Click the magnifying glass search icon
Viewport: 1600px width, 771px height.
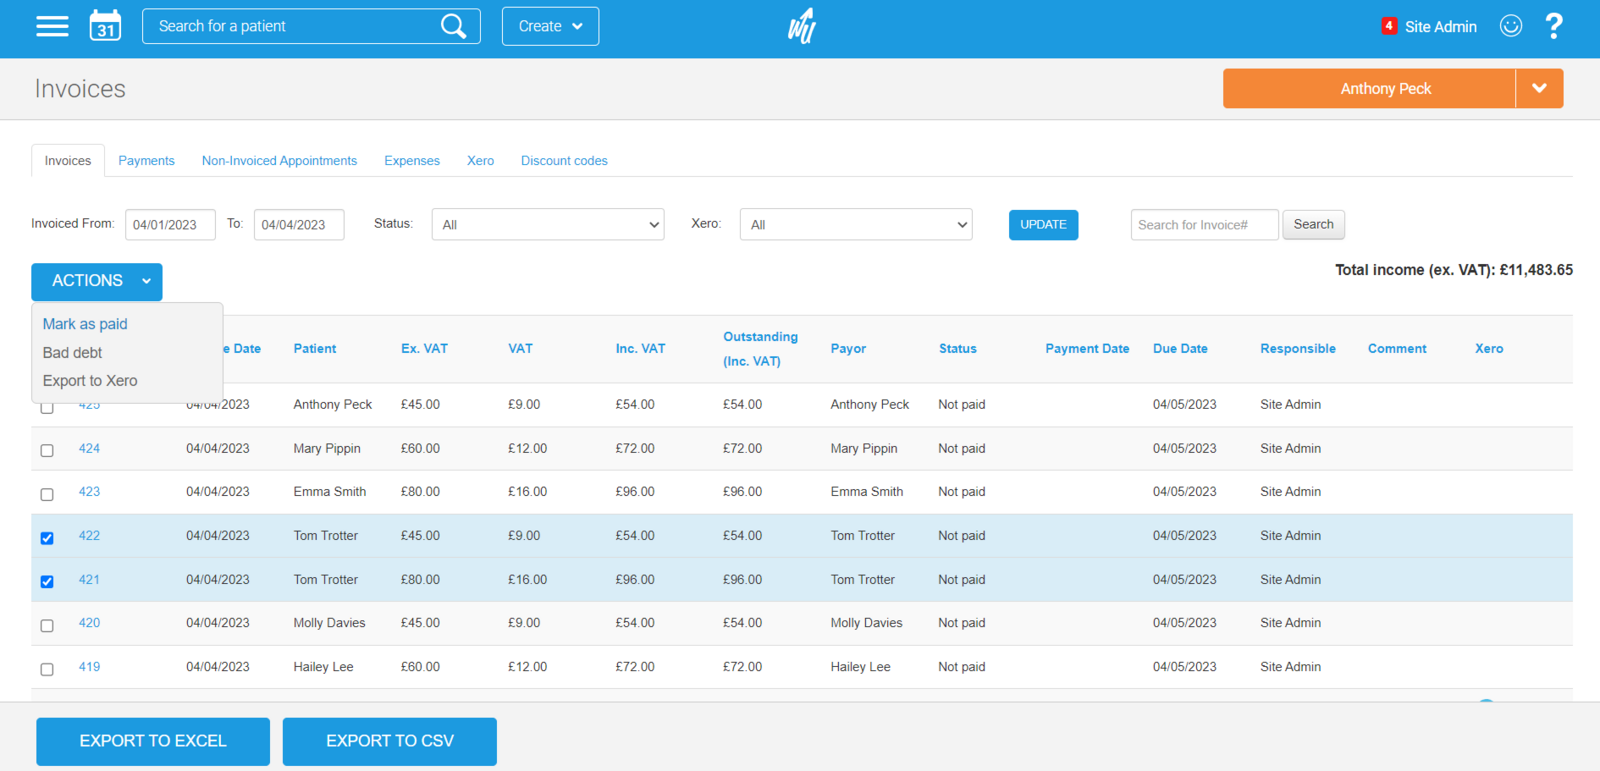[x=453, y=26]
